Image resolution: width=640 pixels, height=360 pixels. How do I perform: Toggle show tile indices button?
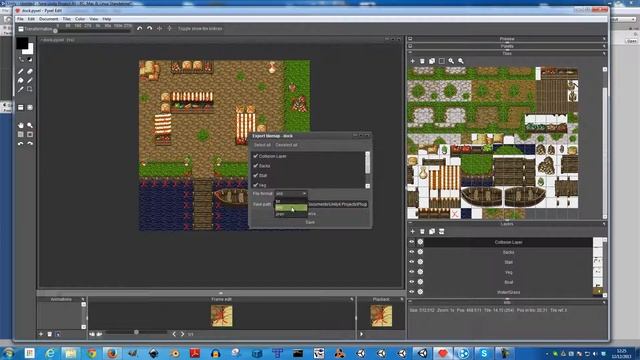[200, 29]
